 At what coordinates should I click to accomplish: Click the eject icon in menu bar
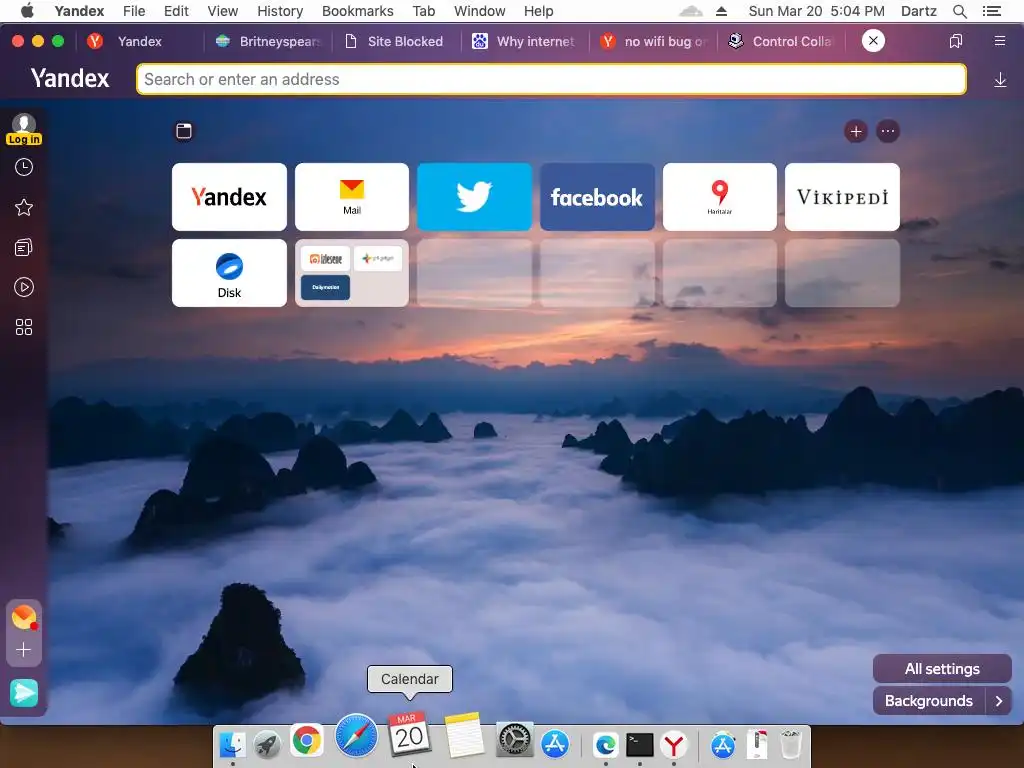point(722,11)
